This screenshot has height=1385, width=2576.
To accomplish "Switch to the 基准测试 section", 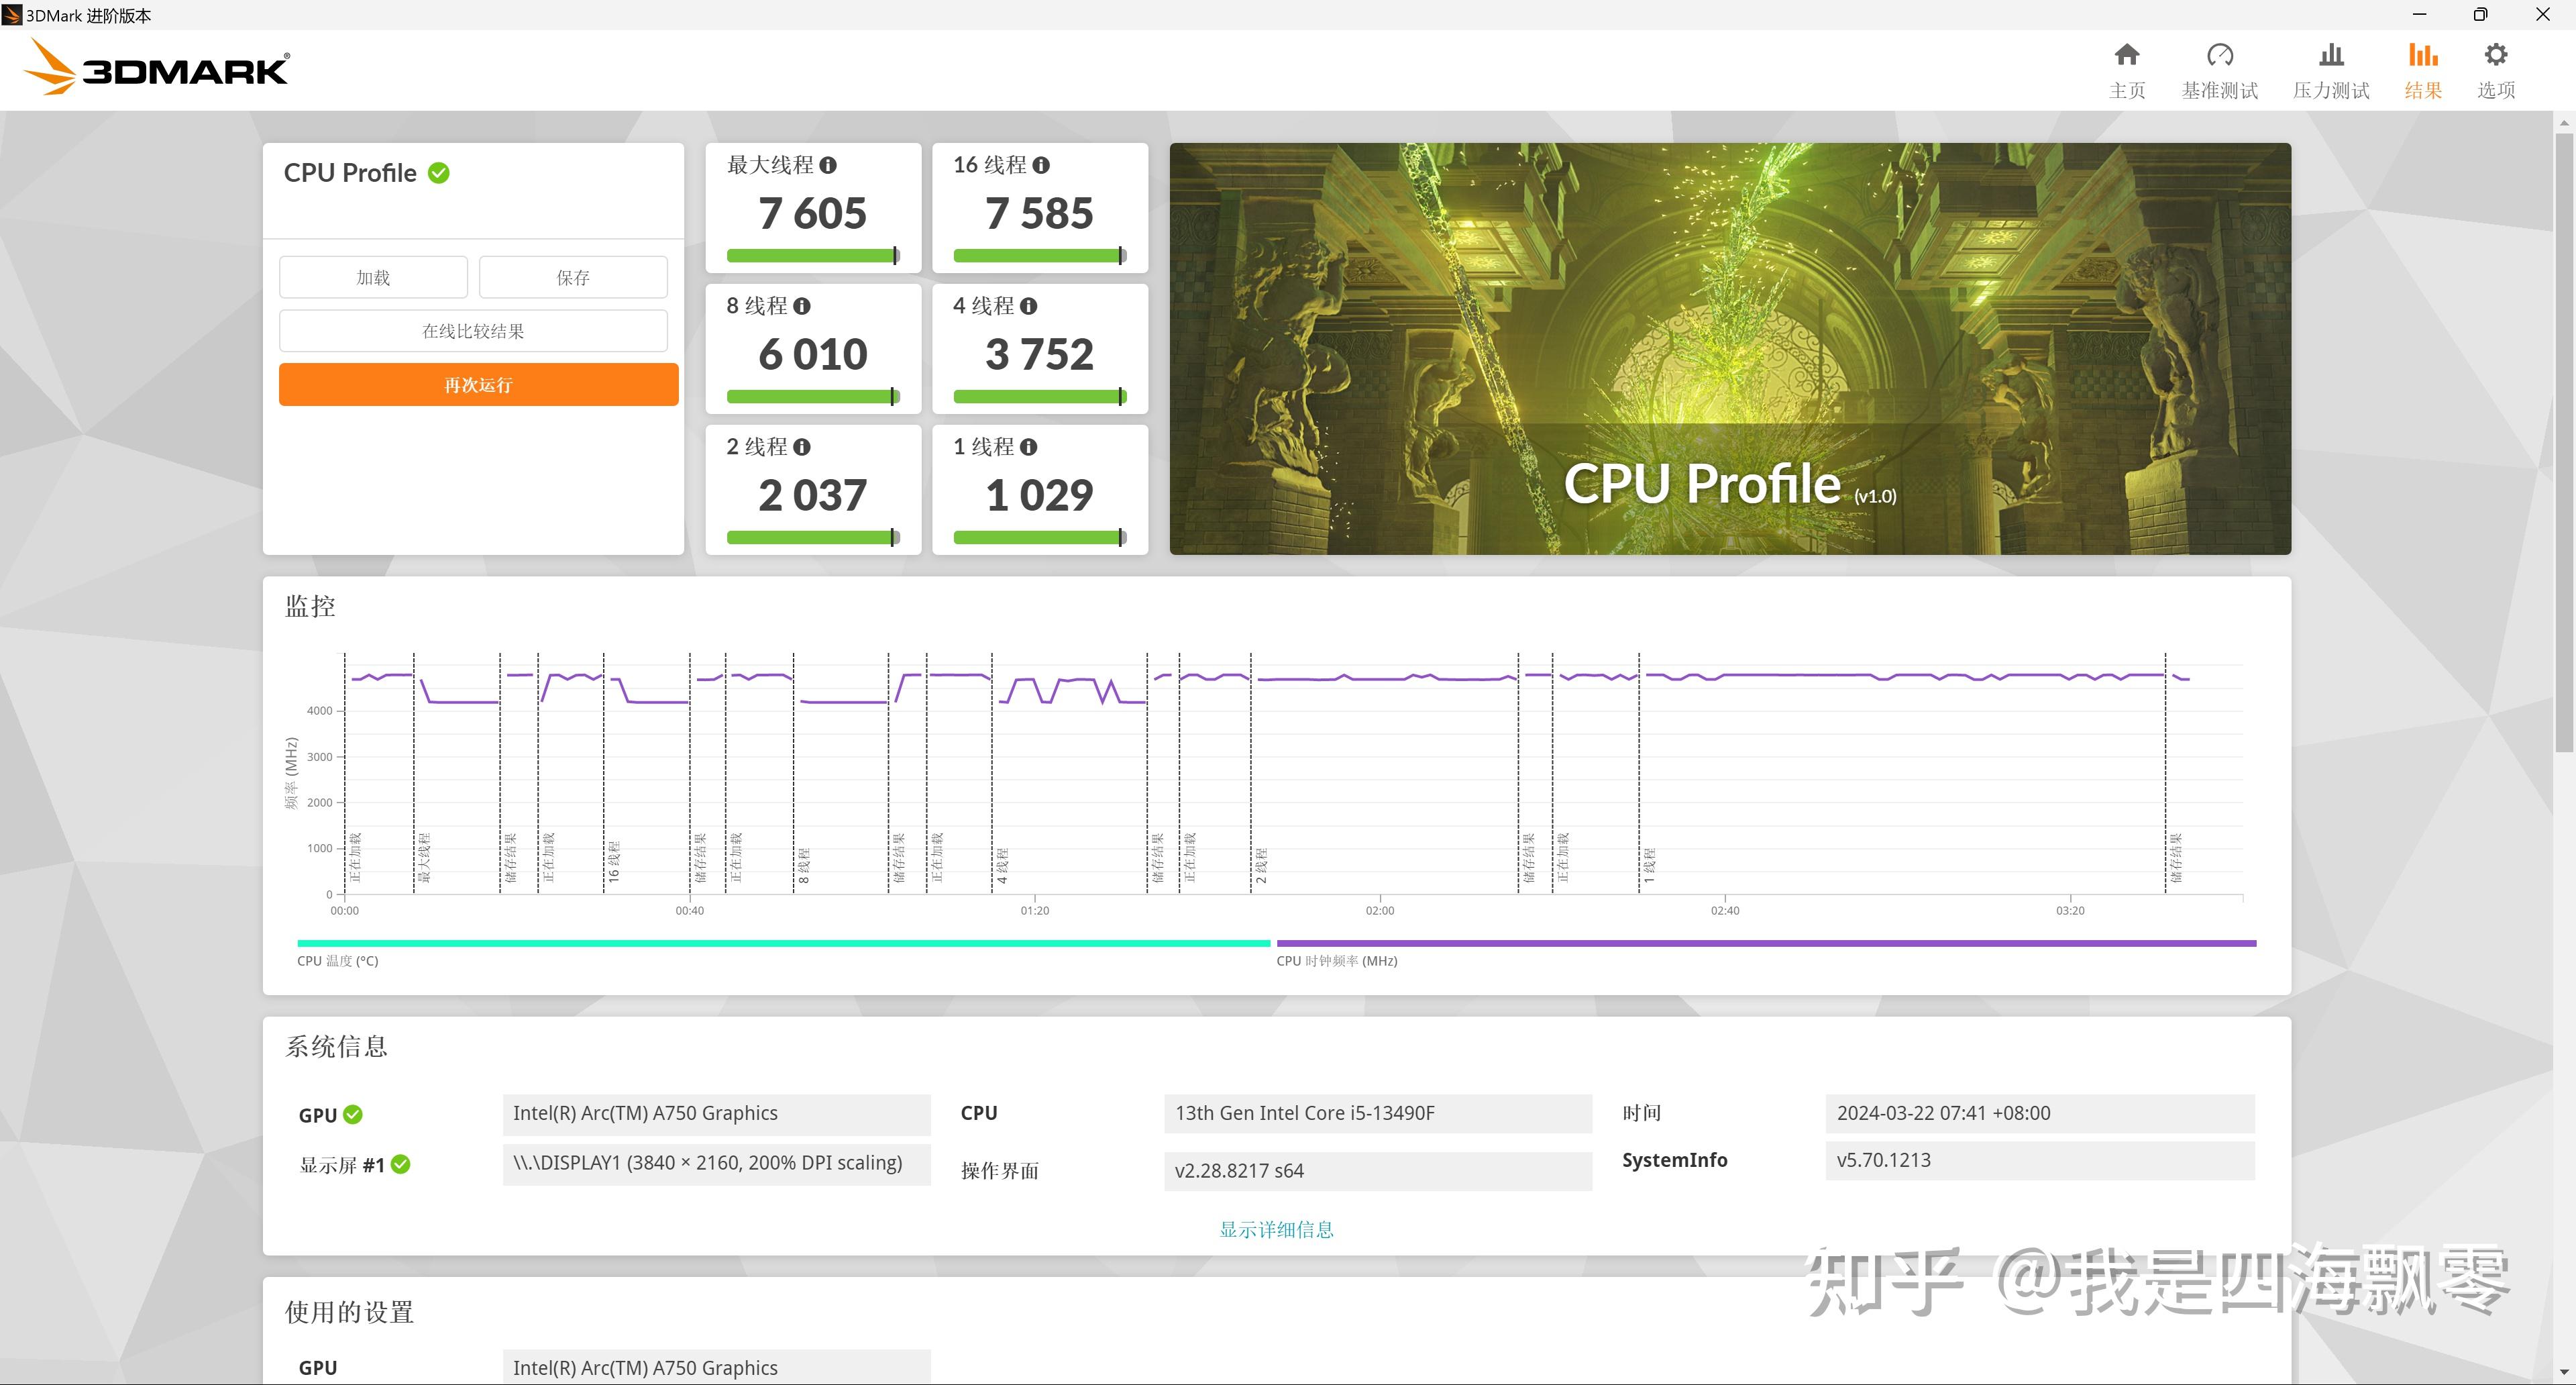I will pos(2219,68).
